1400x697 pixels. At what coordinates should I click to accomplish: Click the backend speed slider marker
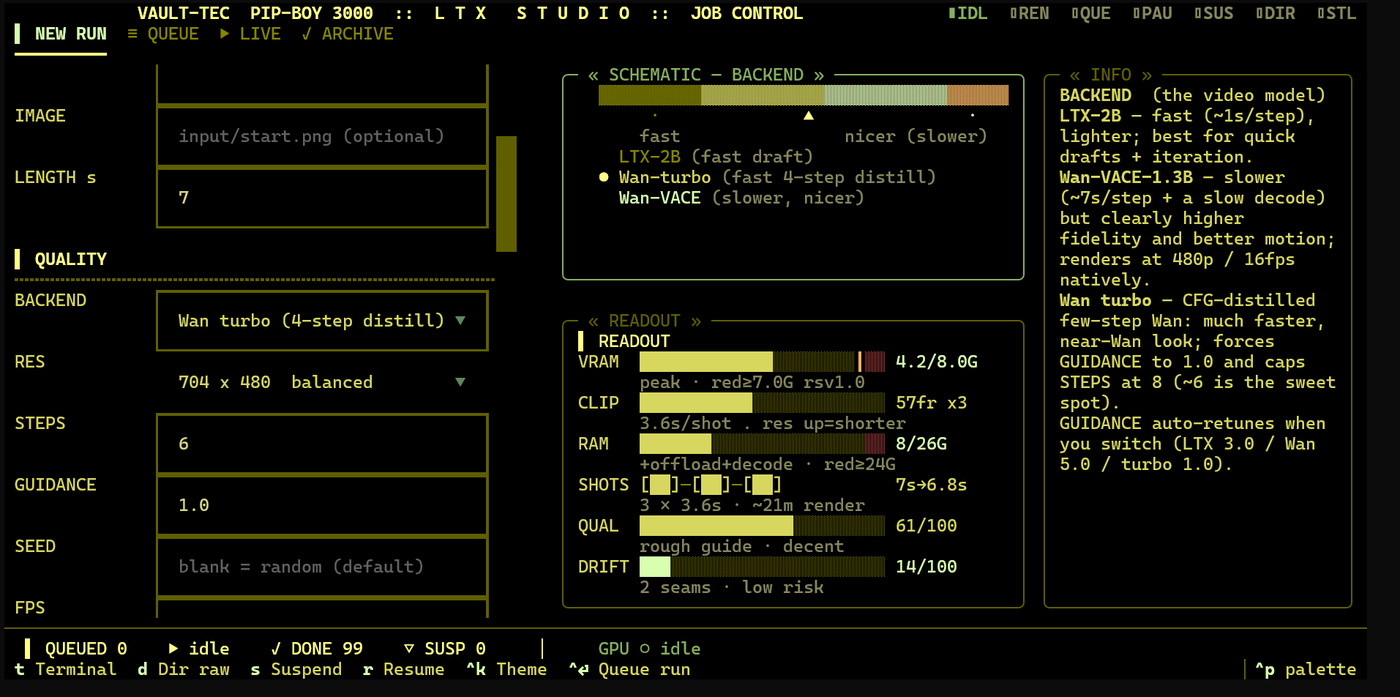808,116
